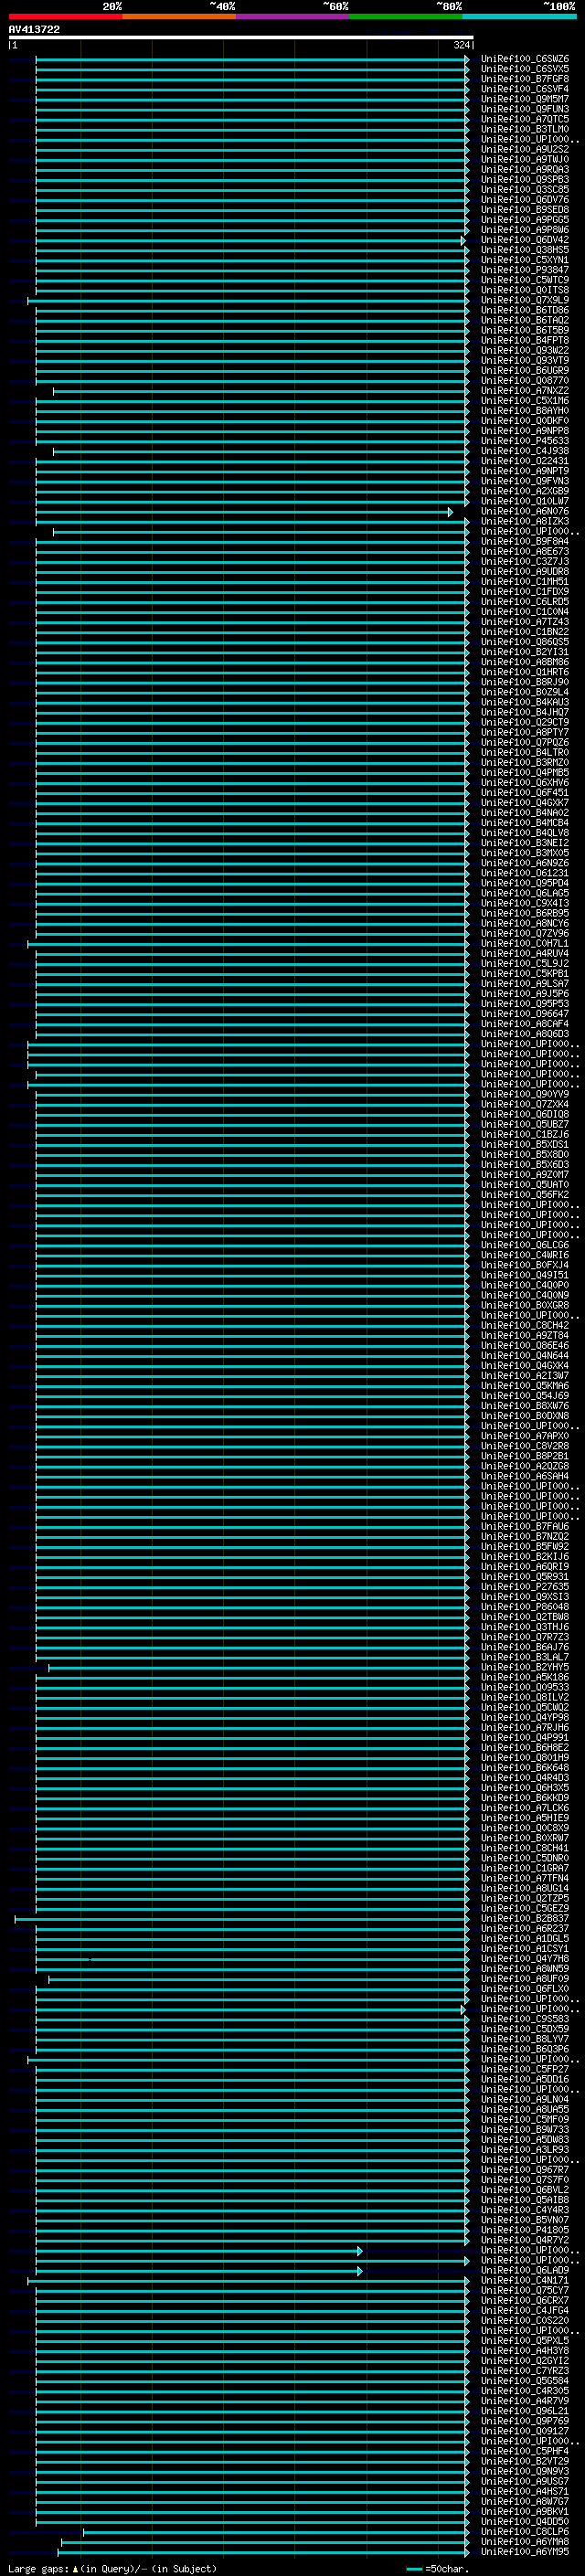Click the query end position 324
Image resolution: width=585 pixels, height=2576 pixels.
tap(461, 45)
